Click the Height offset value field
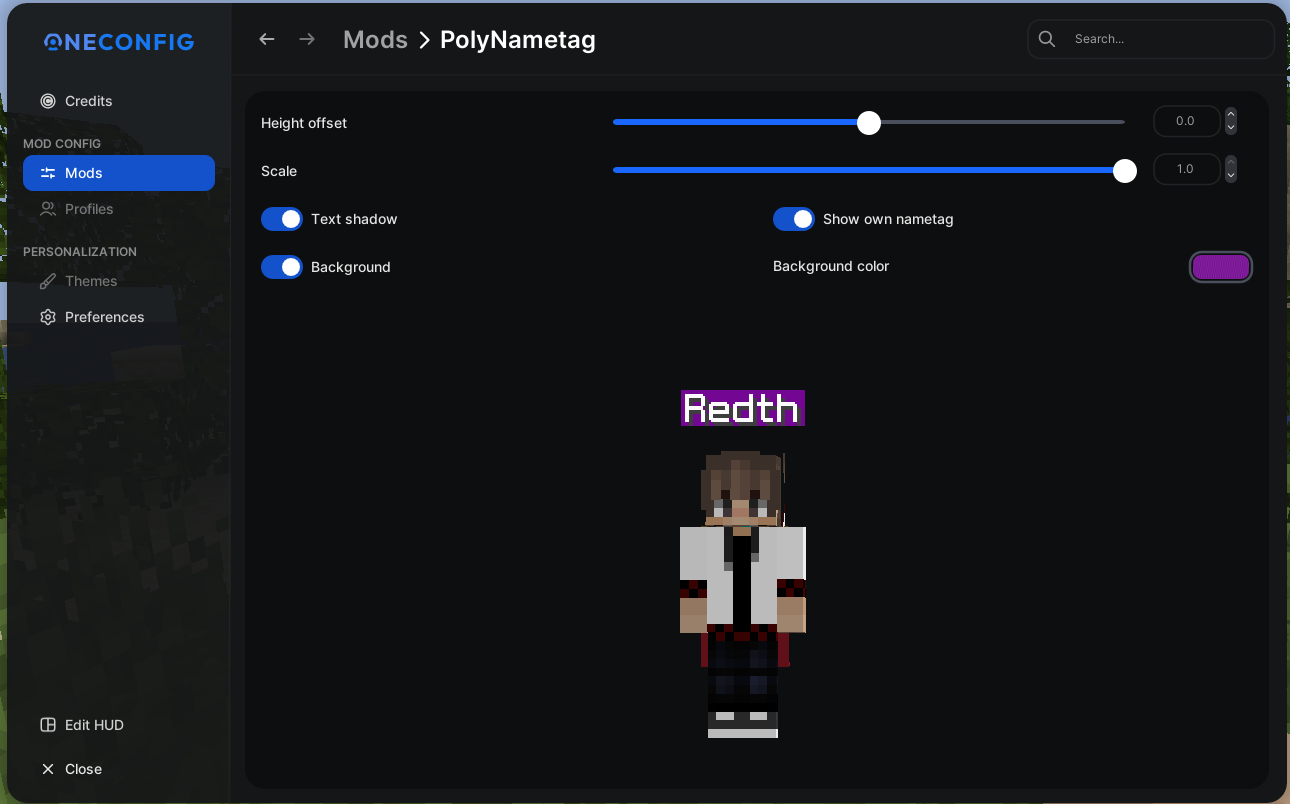Image resolution: width=1290 pixels, height=804 pixels. [x=1186, y=121]
